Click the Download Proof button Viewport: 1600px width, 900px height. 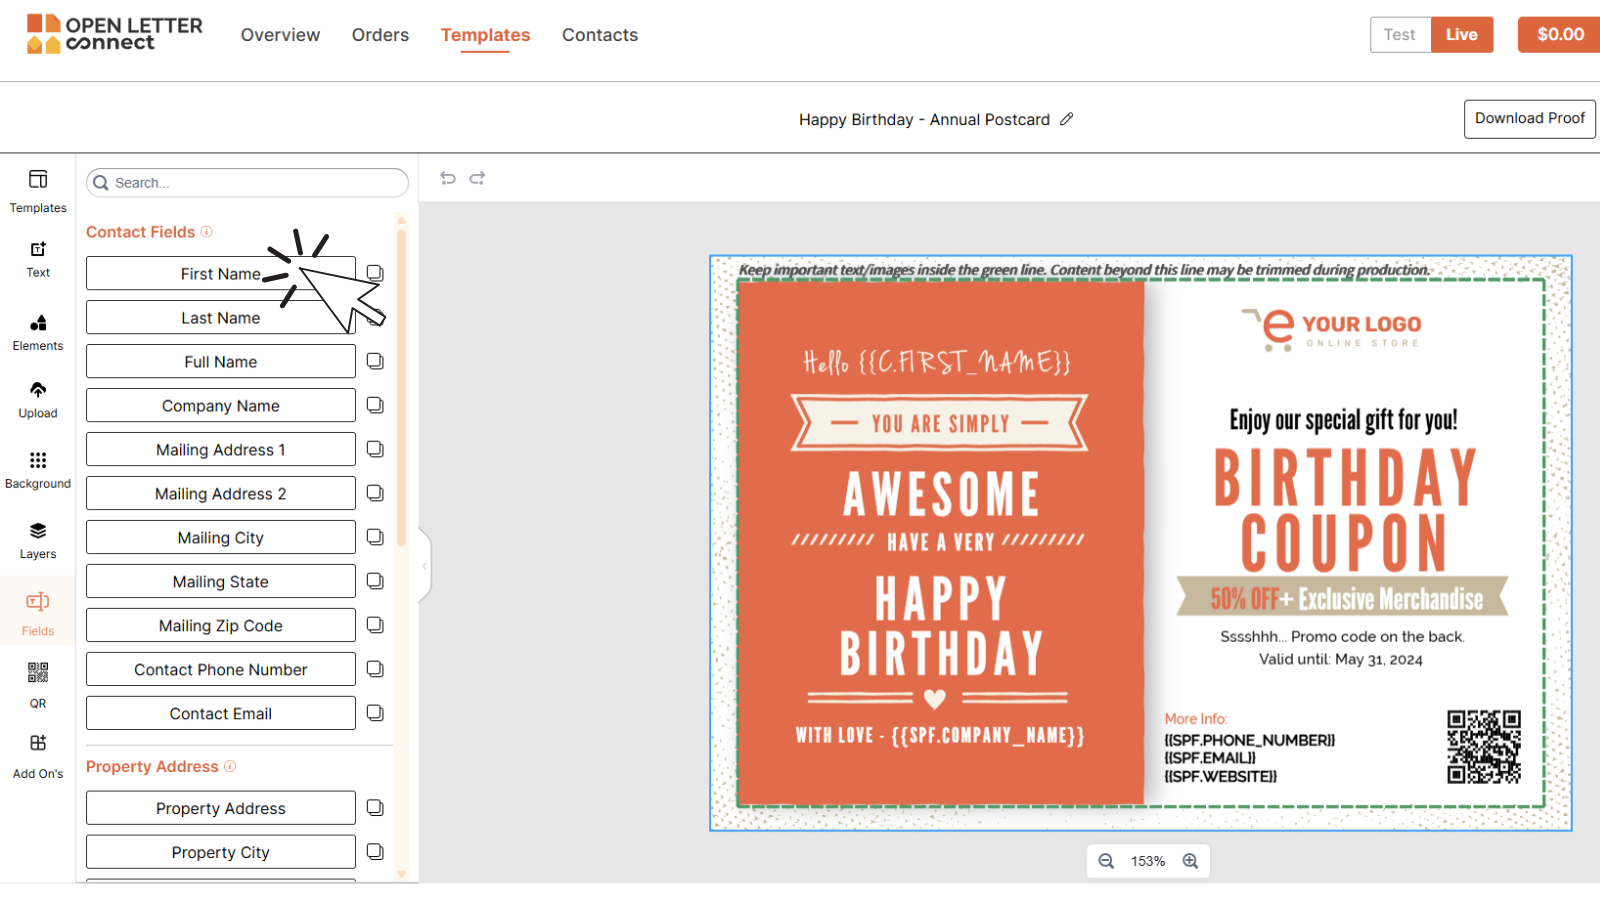coord(1529,119)
